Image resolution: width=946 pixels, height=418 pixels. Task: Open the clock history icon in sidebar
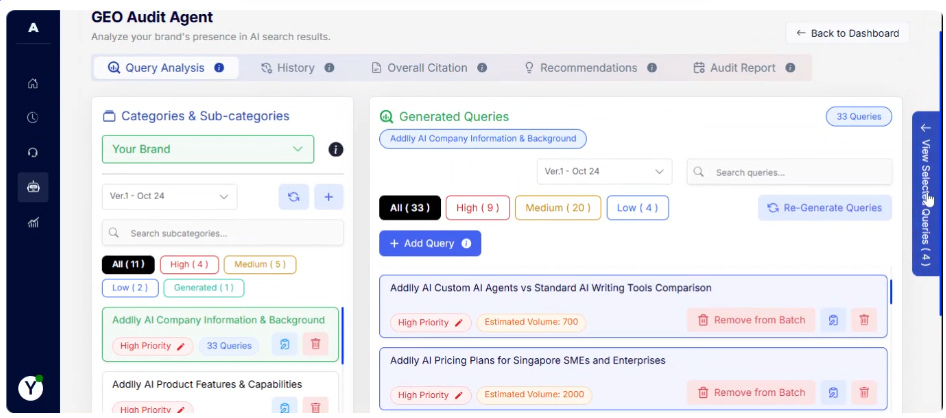tap(33, 118)
